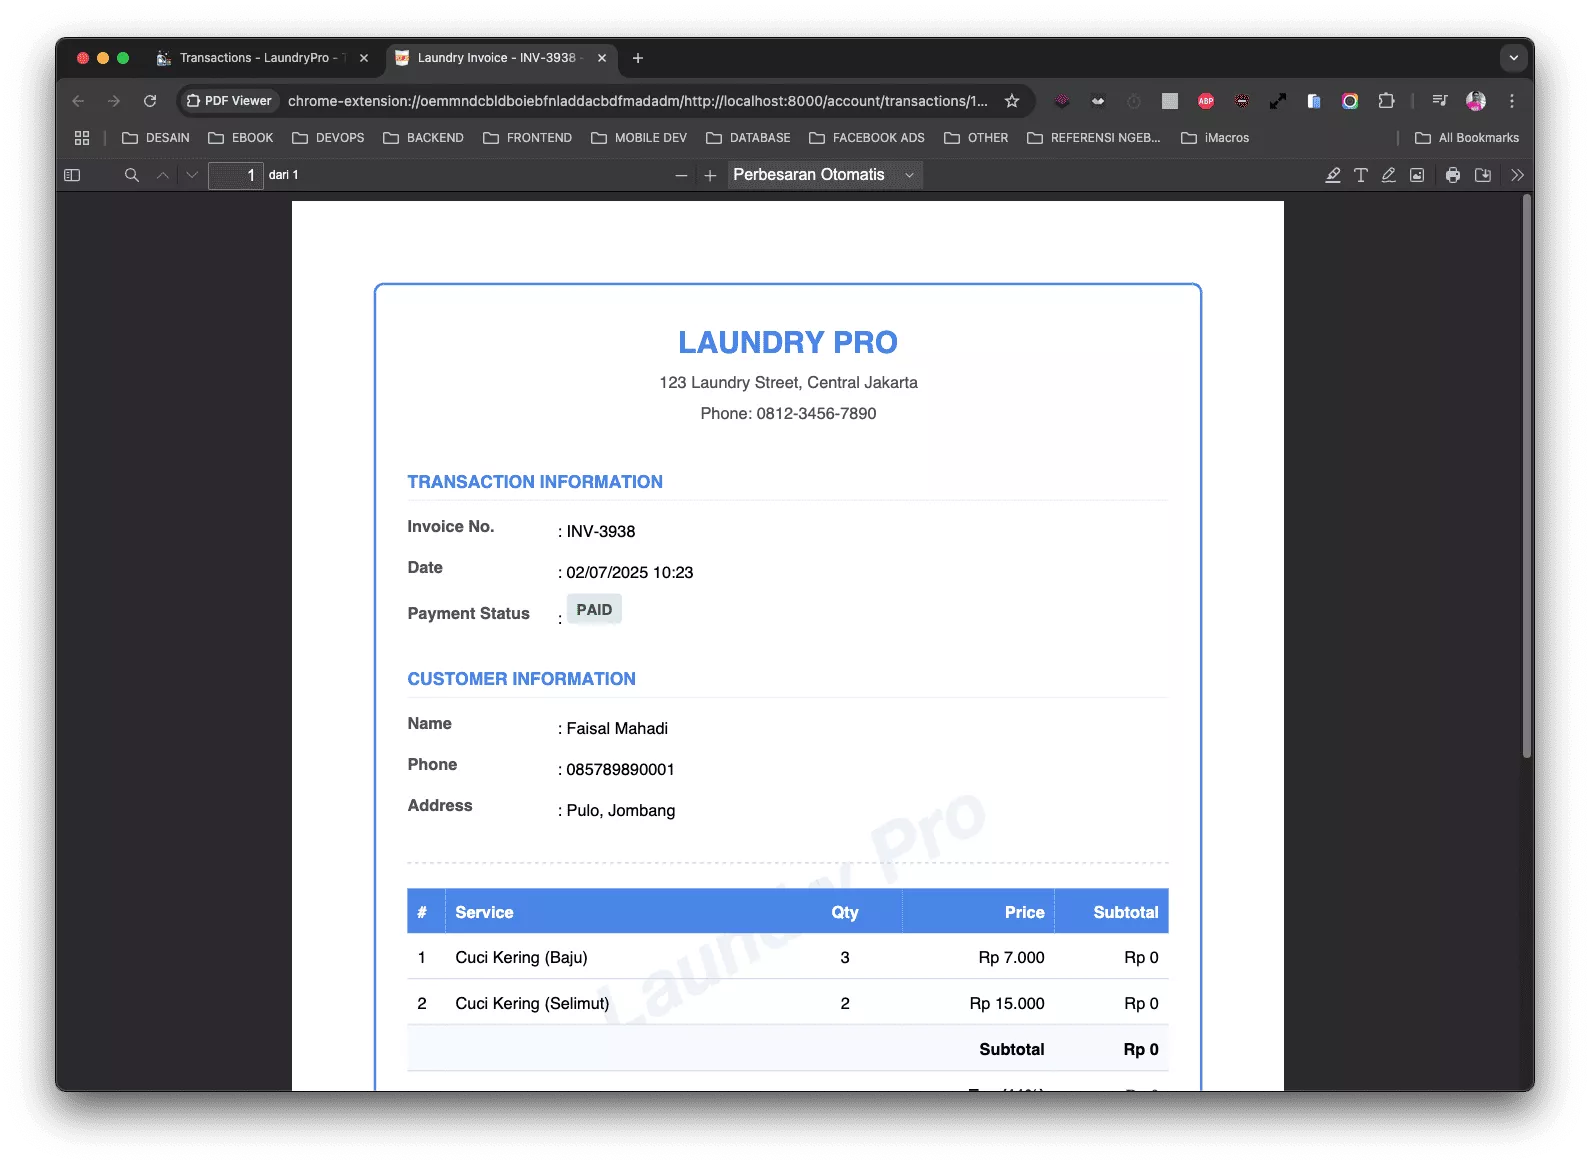Screen dimensions: 1590x1165
Task: Select the add image tool
Action: tap(1417, 175)
